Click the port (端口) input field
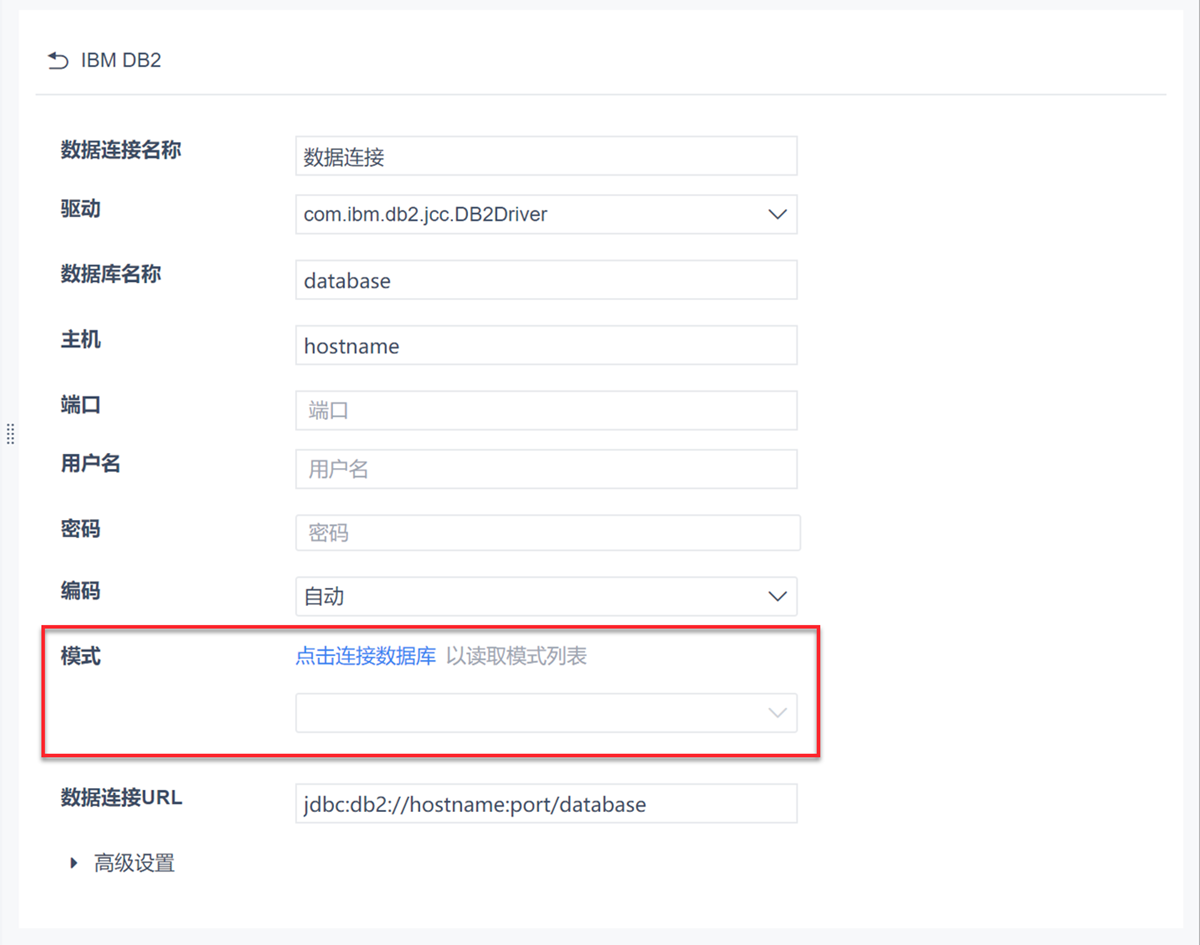The height and width of the screenshot is (945, 1200). pyautogui.click(x=546, y=410)
